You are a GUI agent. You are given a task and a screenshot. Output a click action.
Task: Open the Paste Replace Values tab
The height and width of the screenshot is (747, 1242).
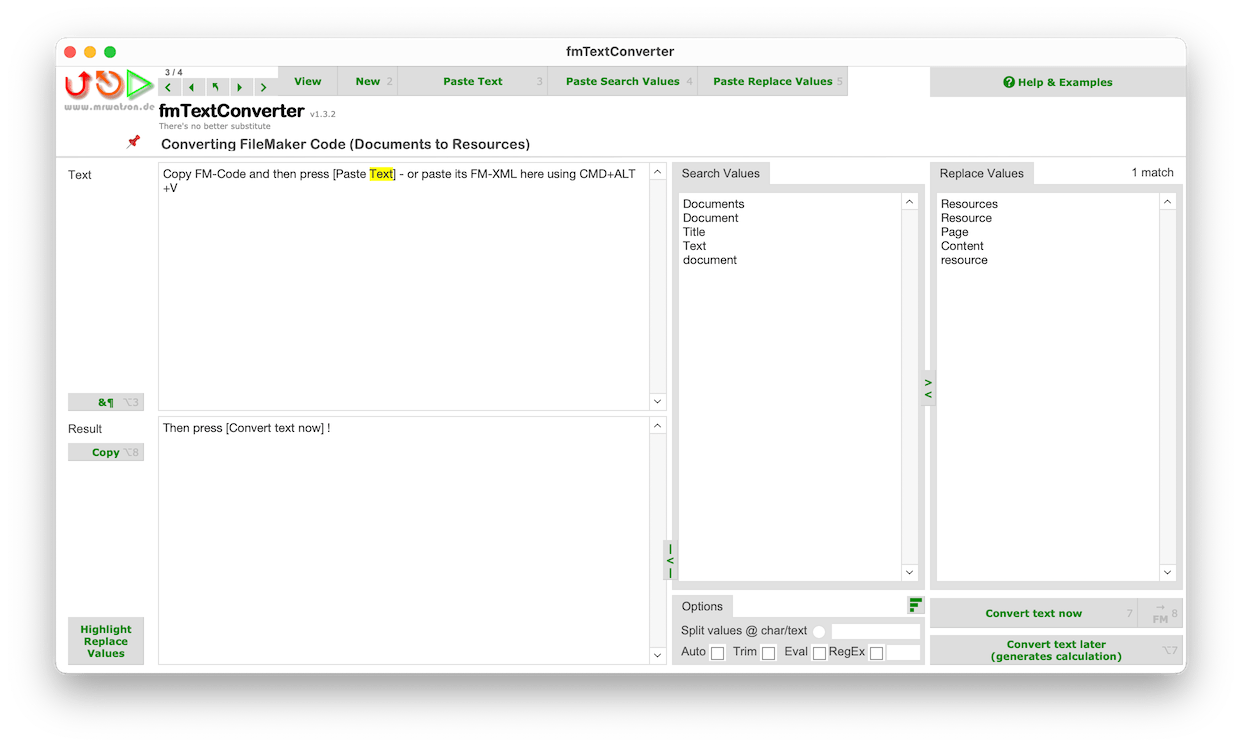click(x=771, y=81)
